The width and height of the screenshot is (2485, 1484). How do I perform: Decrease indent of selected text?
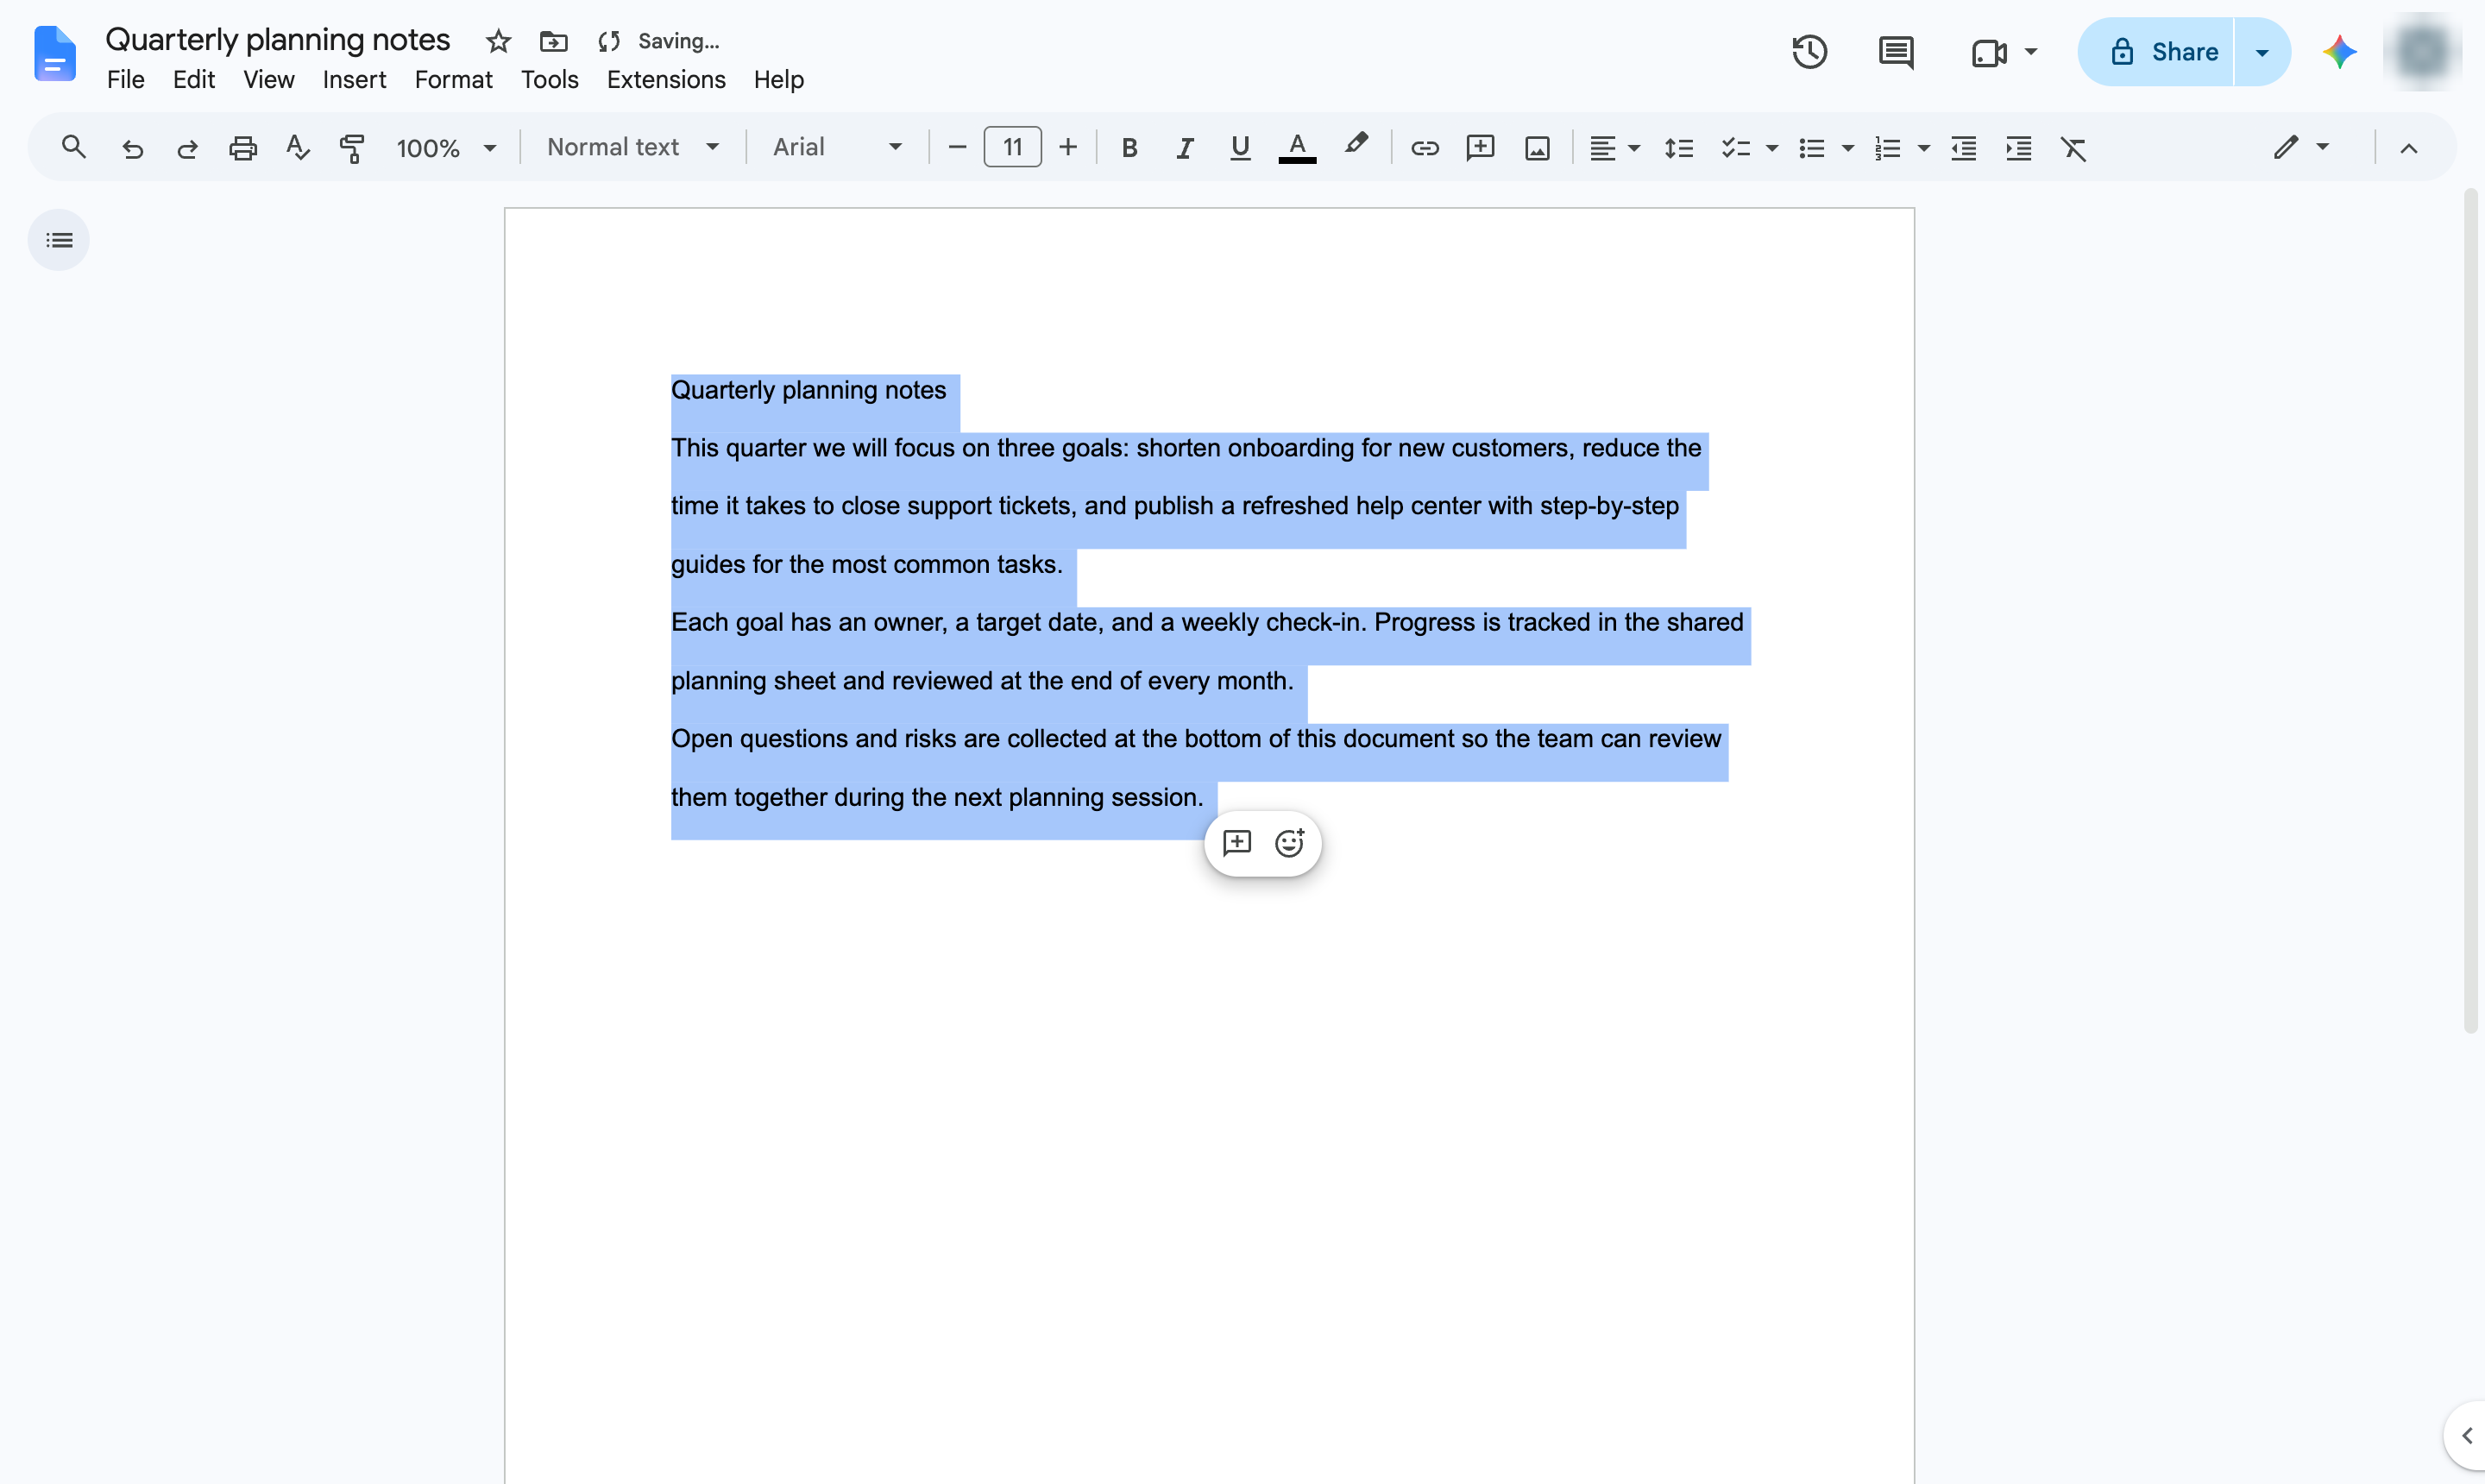click(1964, 148)
